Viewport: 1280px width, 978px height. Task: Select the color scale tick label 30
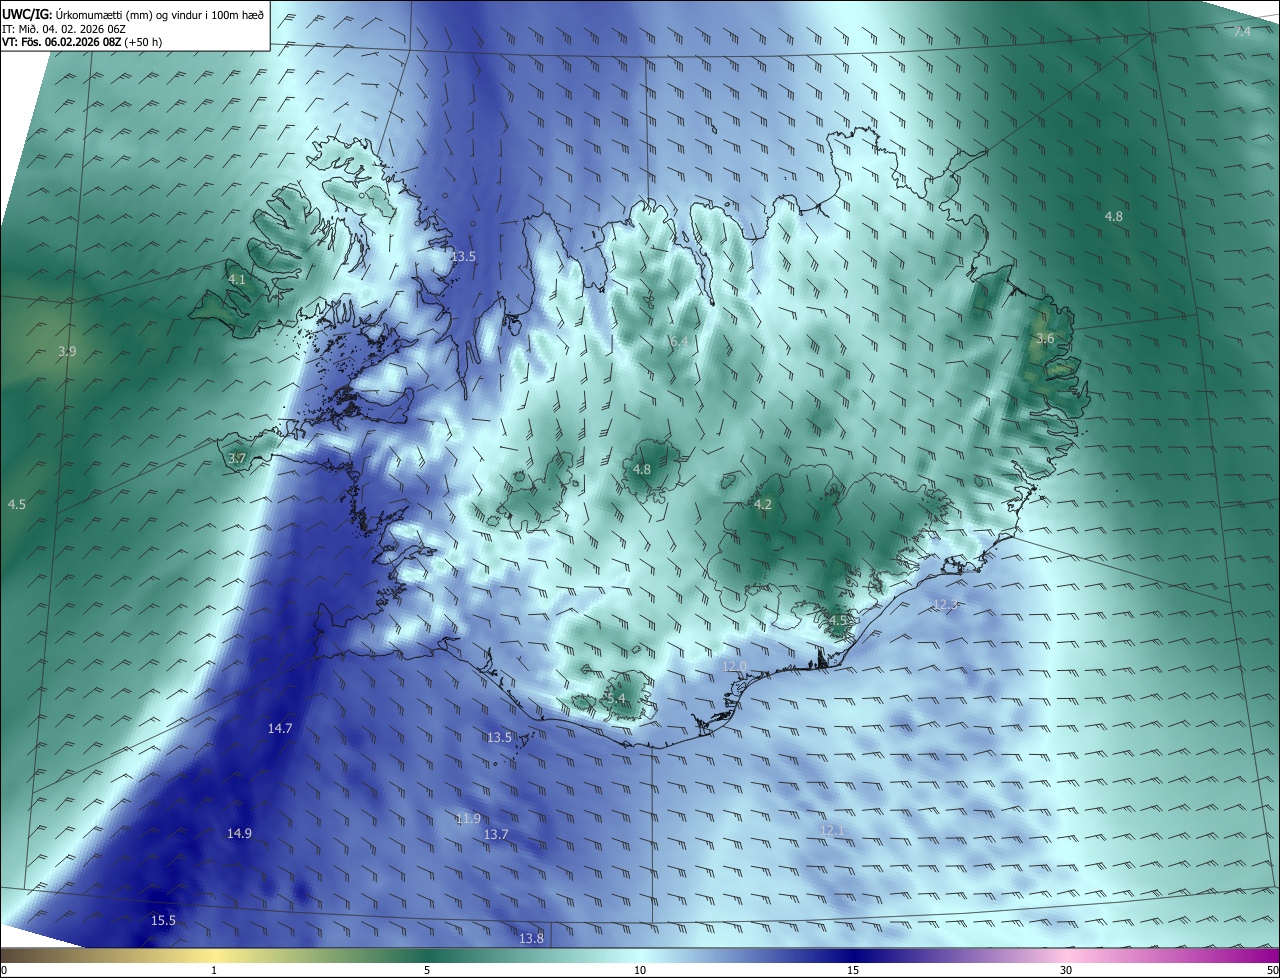(x=1066, y=970)
